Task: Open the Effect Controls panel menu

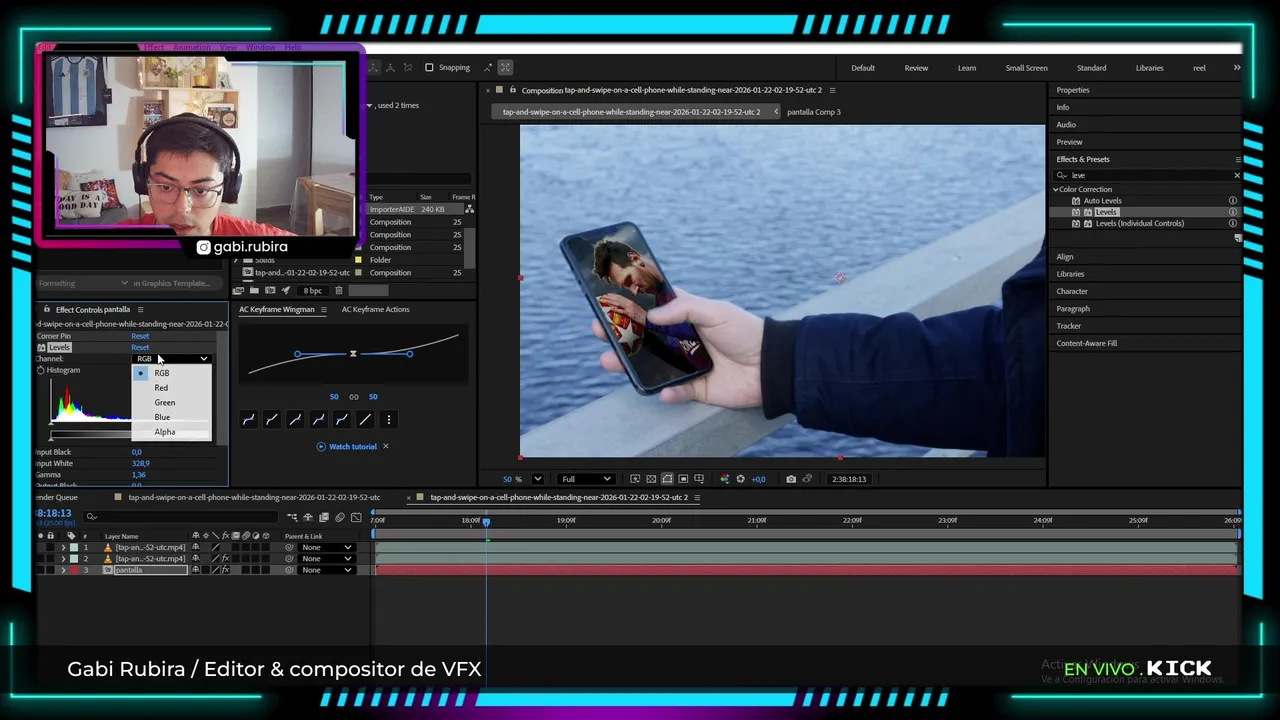Action: [140, 309]
